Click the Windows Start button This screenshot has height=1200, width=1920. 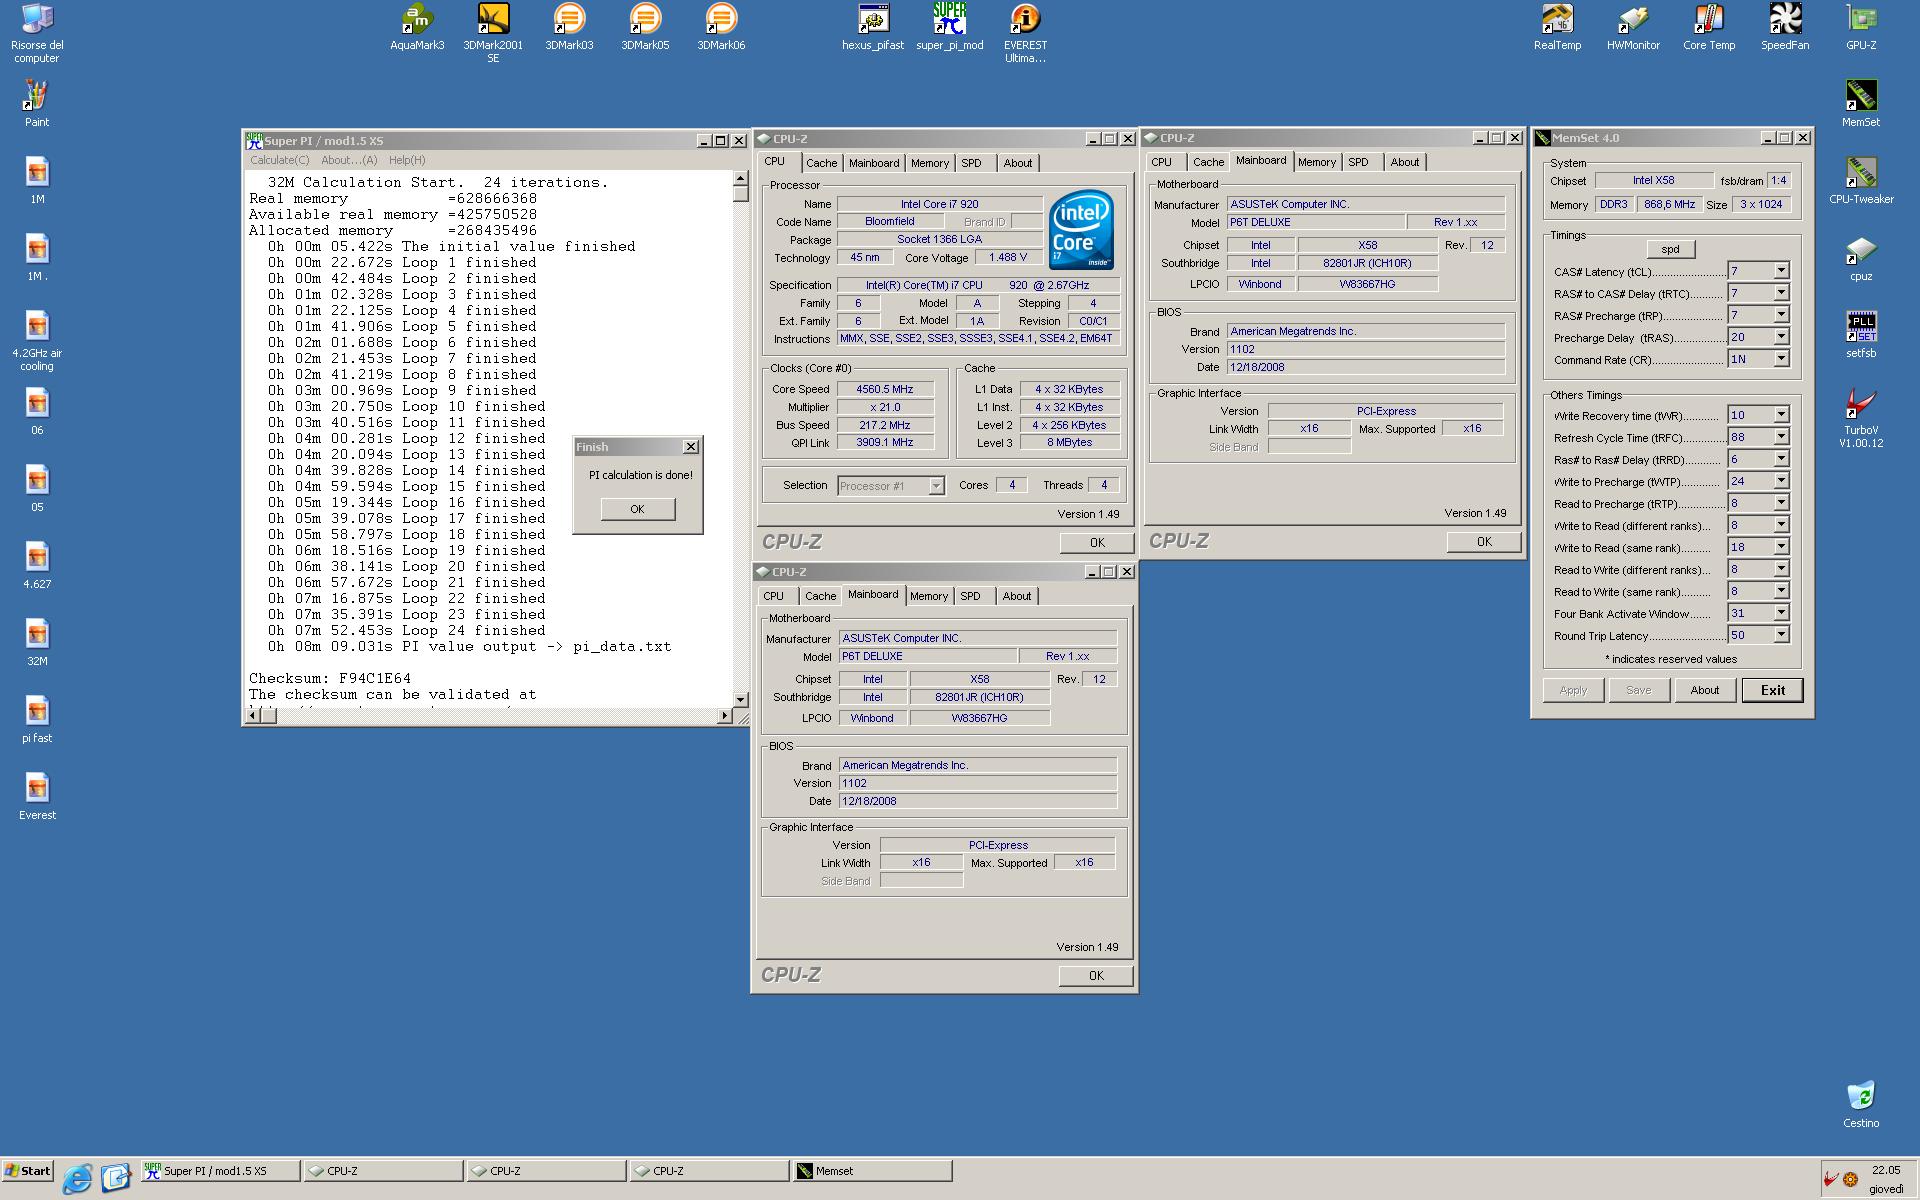[x=28, y=1171]
